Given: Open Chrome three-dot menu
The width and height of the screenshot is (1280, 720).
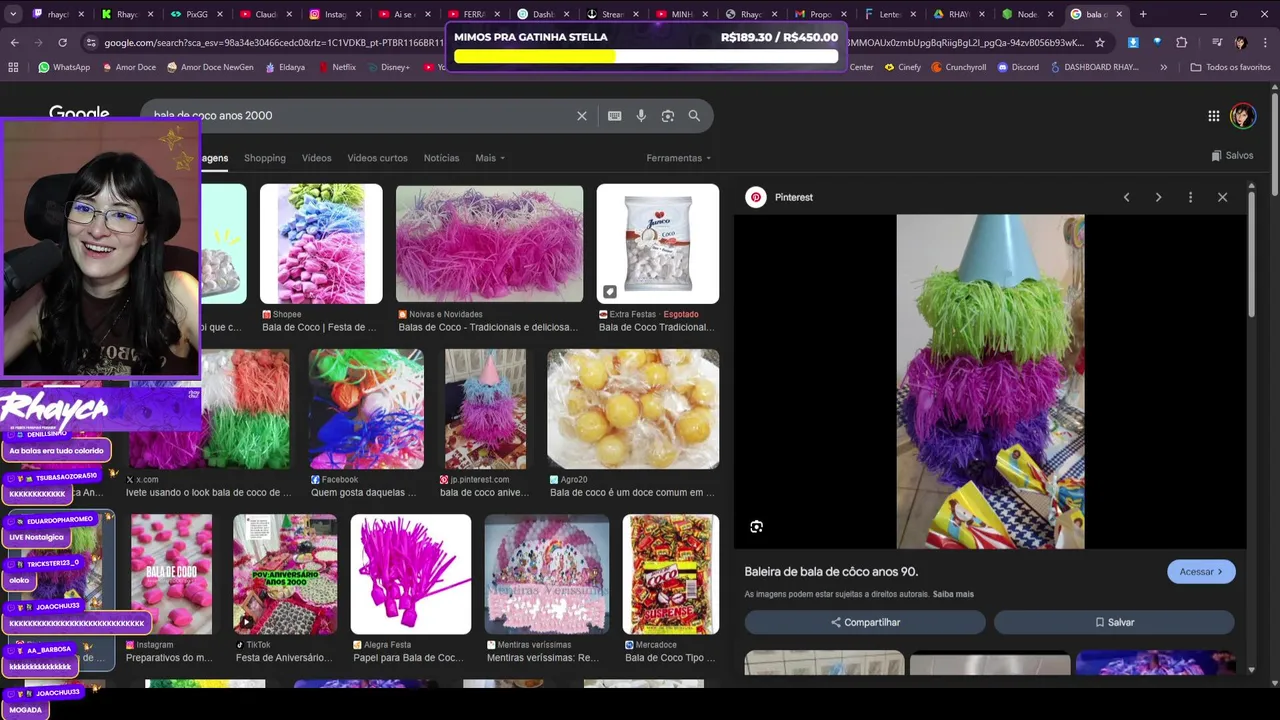Looking at the screenshot, I should 1265,43.
